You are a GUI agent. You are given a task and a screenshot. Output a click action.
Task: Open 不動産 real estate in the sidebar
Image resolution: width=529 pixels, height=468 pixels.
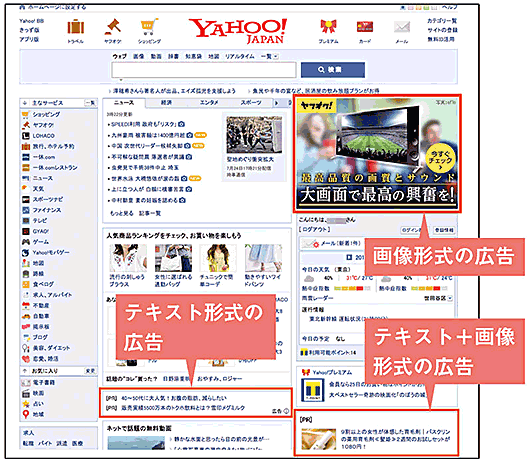click(x=41, y=306)
